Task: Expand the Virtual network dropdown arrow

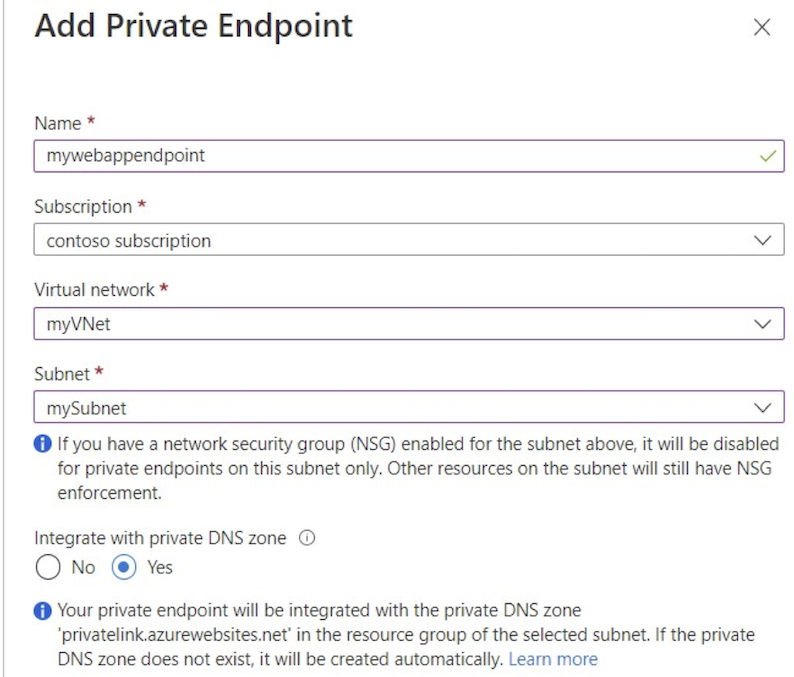Action: (x=763, y=324)
